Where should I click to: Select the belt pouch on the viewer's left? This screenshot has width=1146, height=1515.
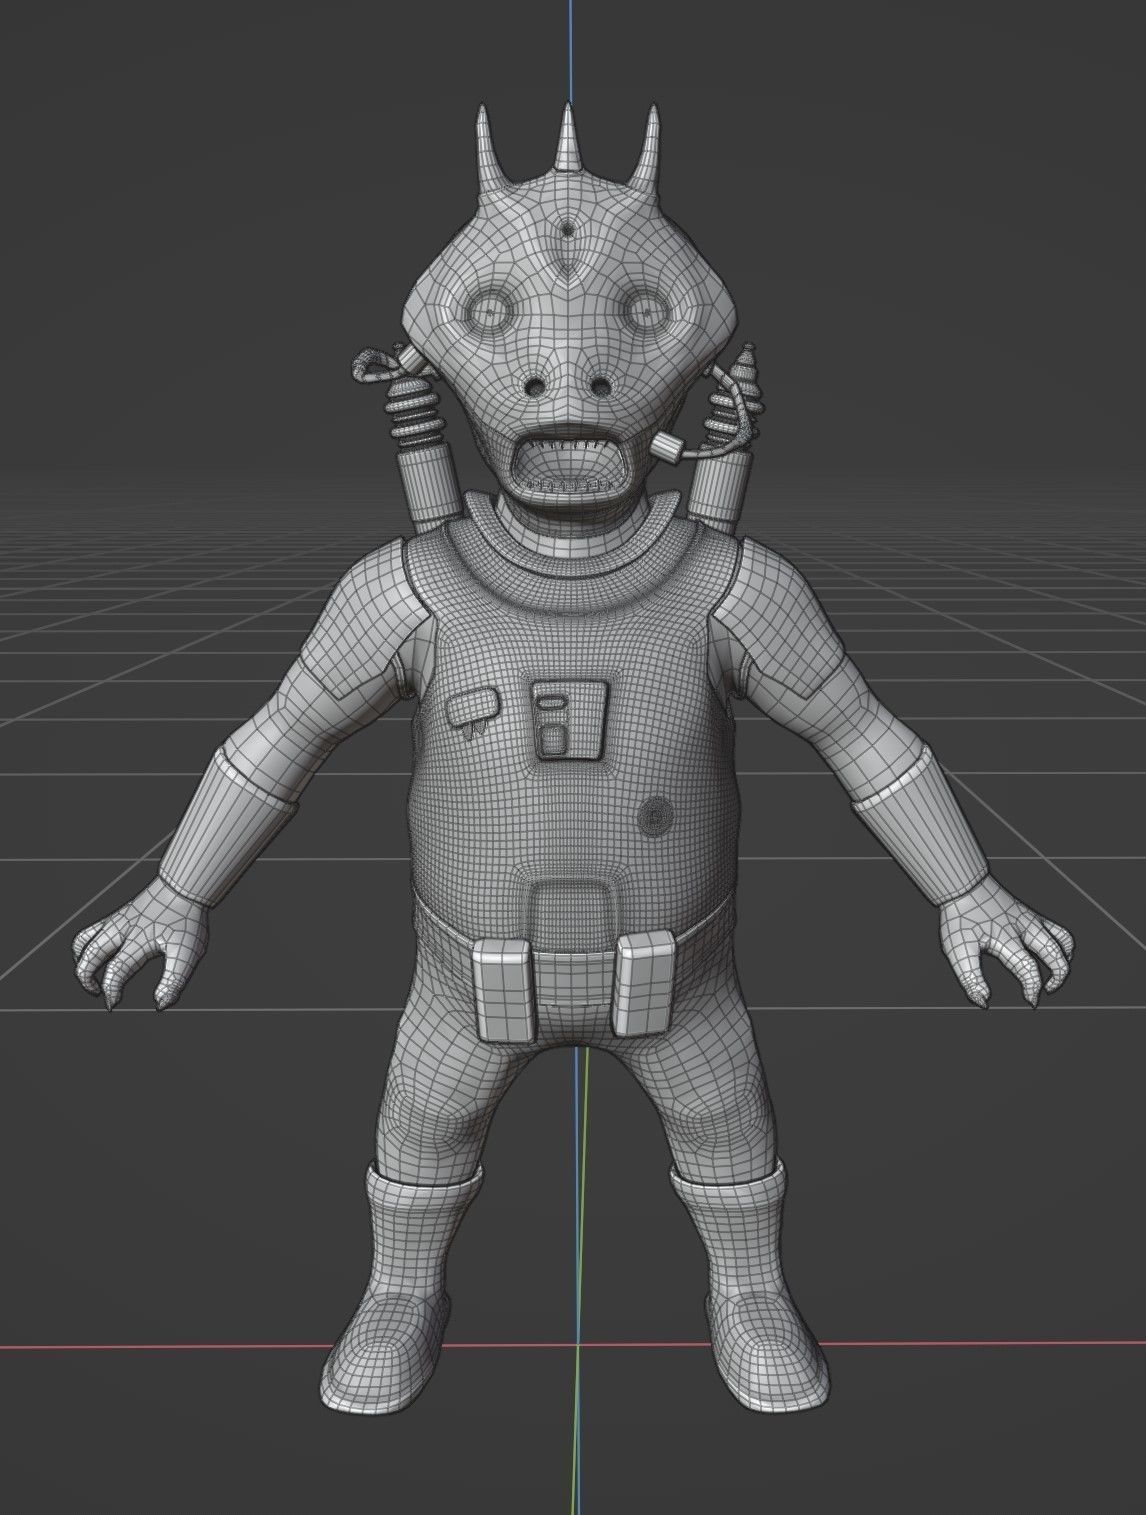pyautogui.click(x=505, y=989)
